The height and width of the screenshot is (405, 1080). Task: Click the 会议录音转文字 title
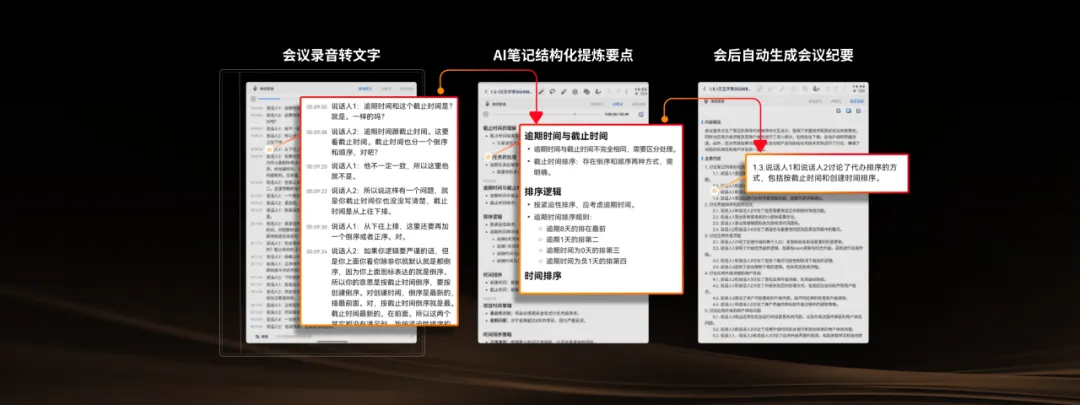pyautogui.click(x=331, y=56)
